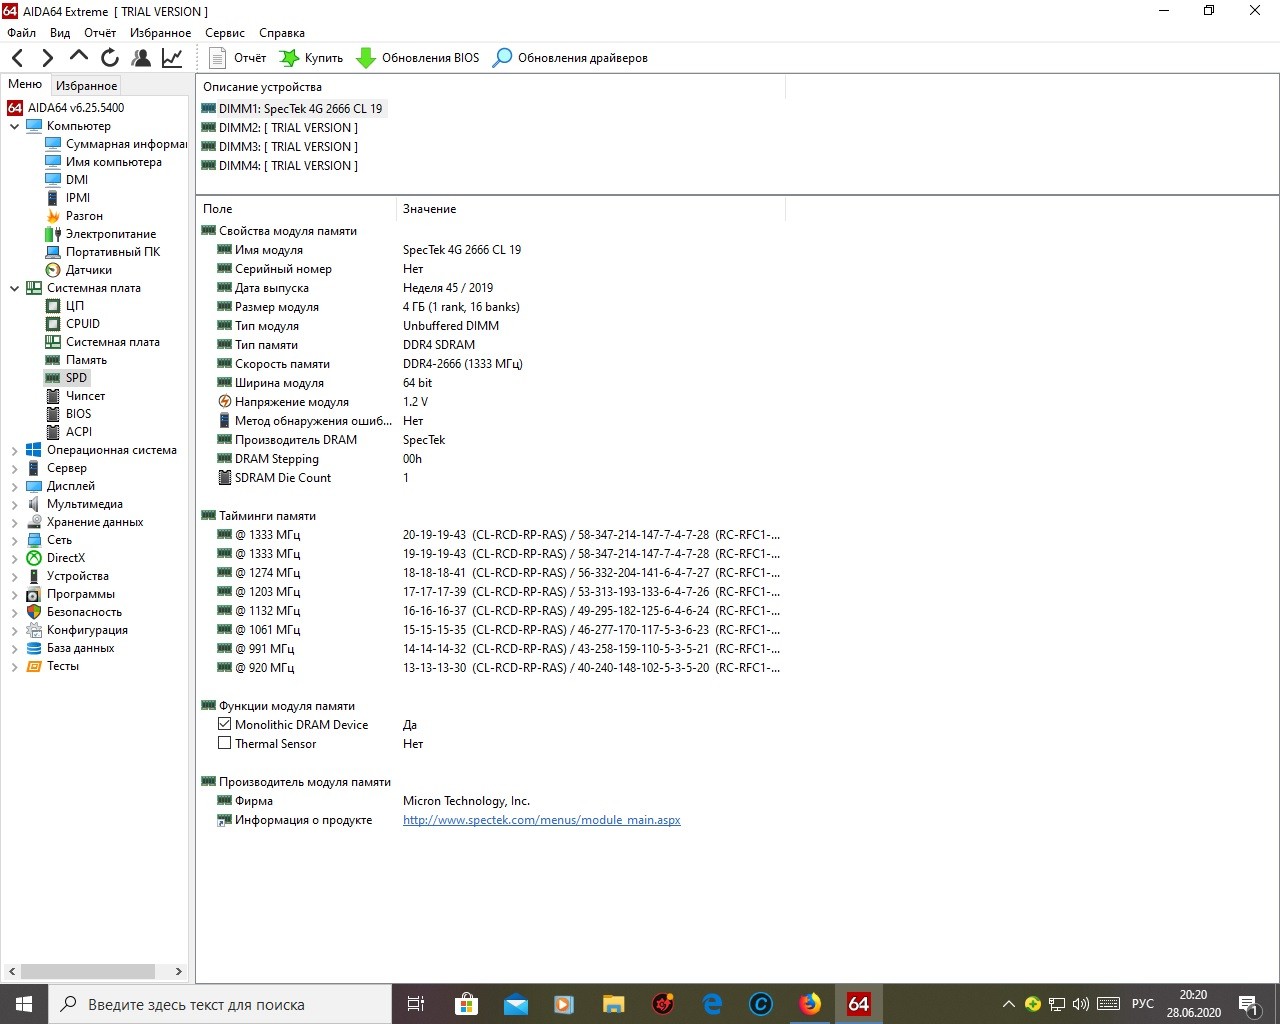Select the Тесты tree item
This screenshot has width=1280, height=1024.
(x=53, y=666)
